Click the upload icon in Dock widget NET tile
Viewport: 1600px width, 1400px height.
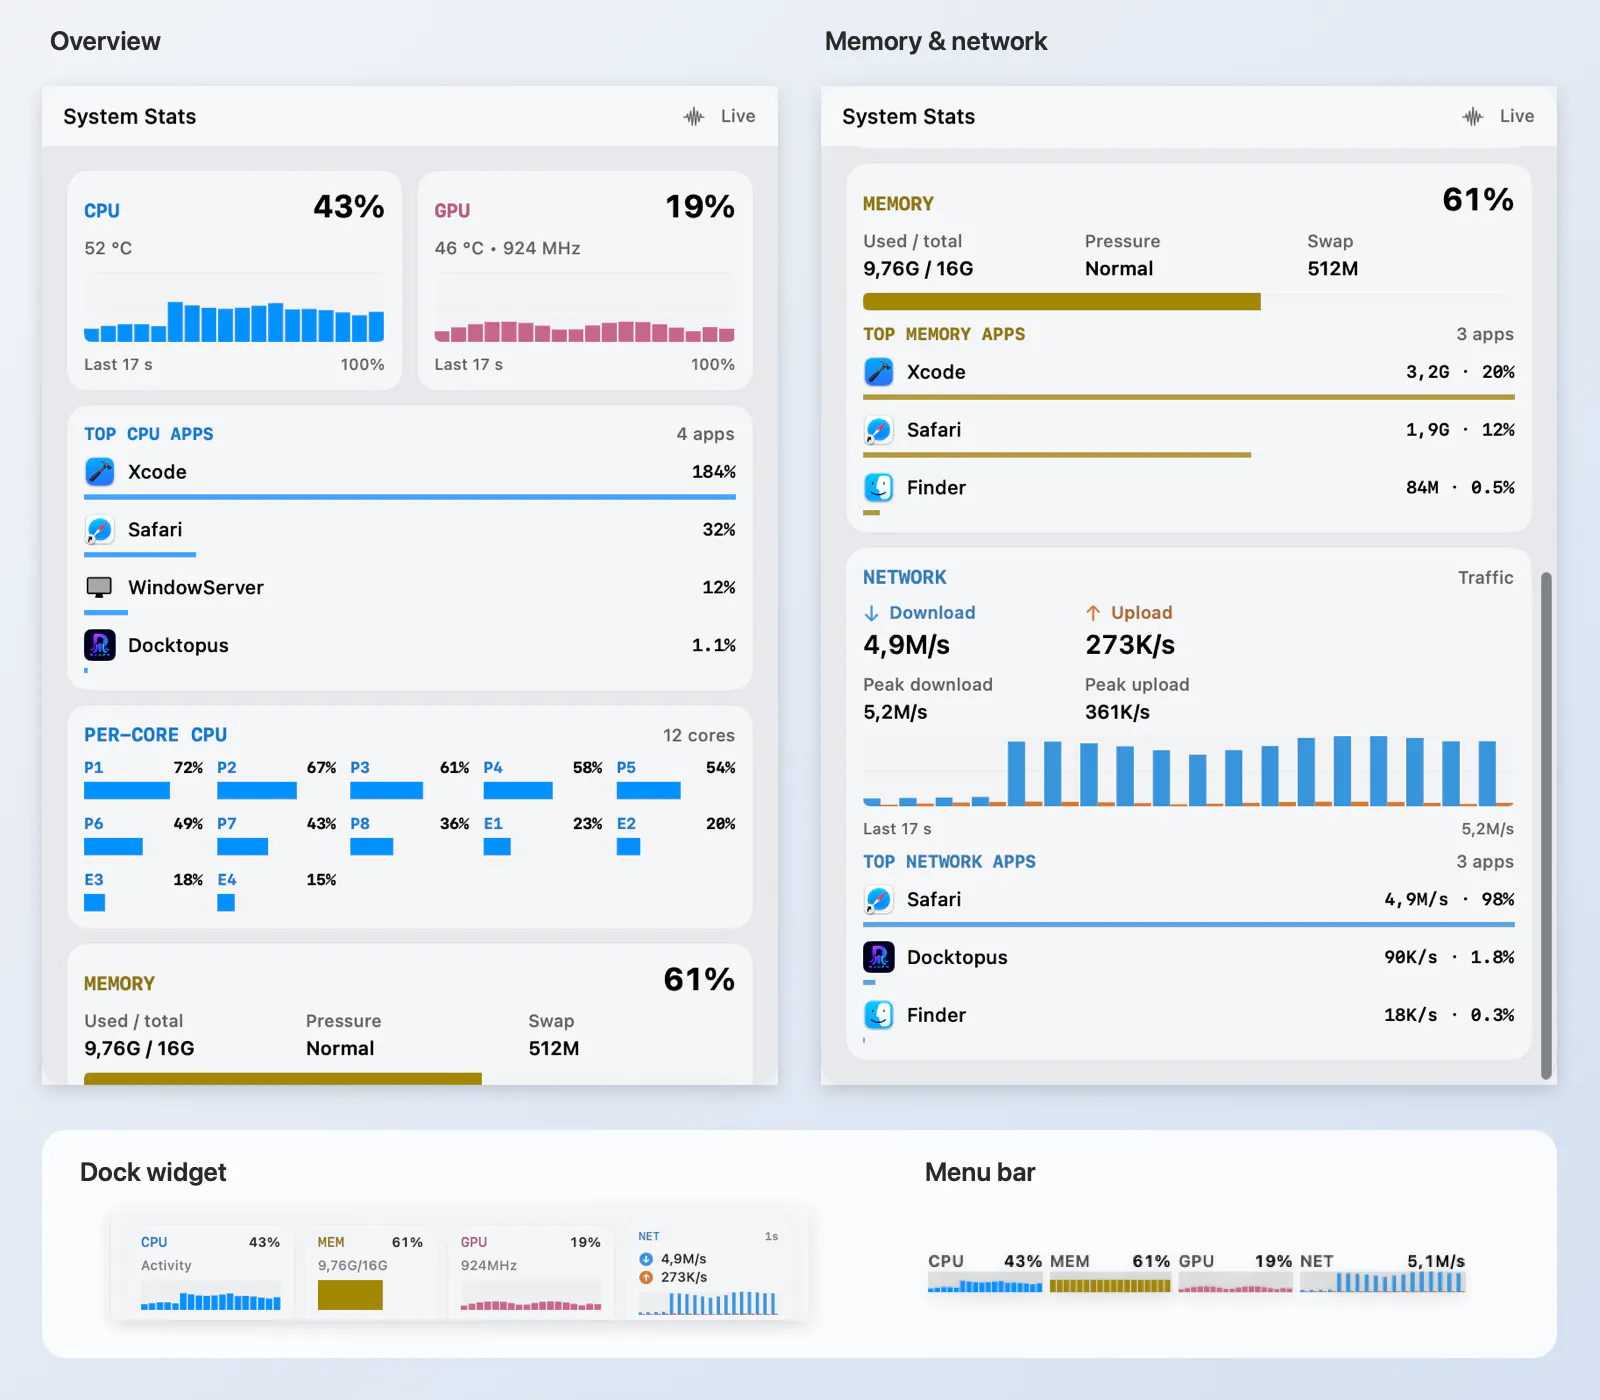[x=646, y=1277]
